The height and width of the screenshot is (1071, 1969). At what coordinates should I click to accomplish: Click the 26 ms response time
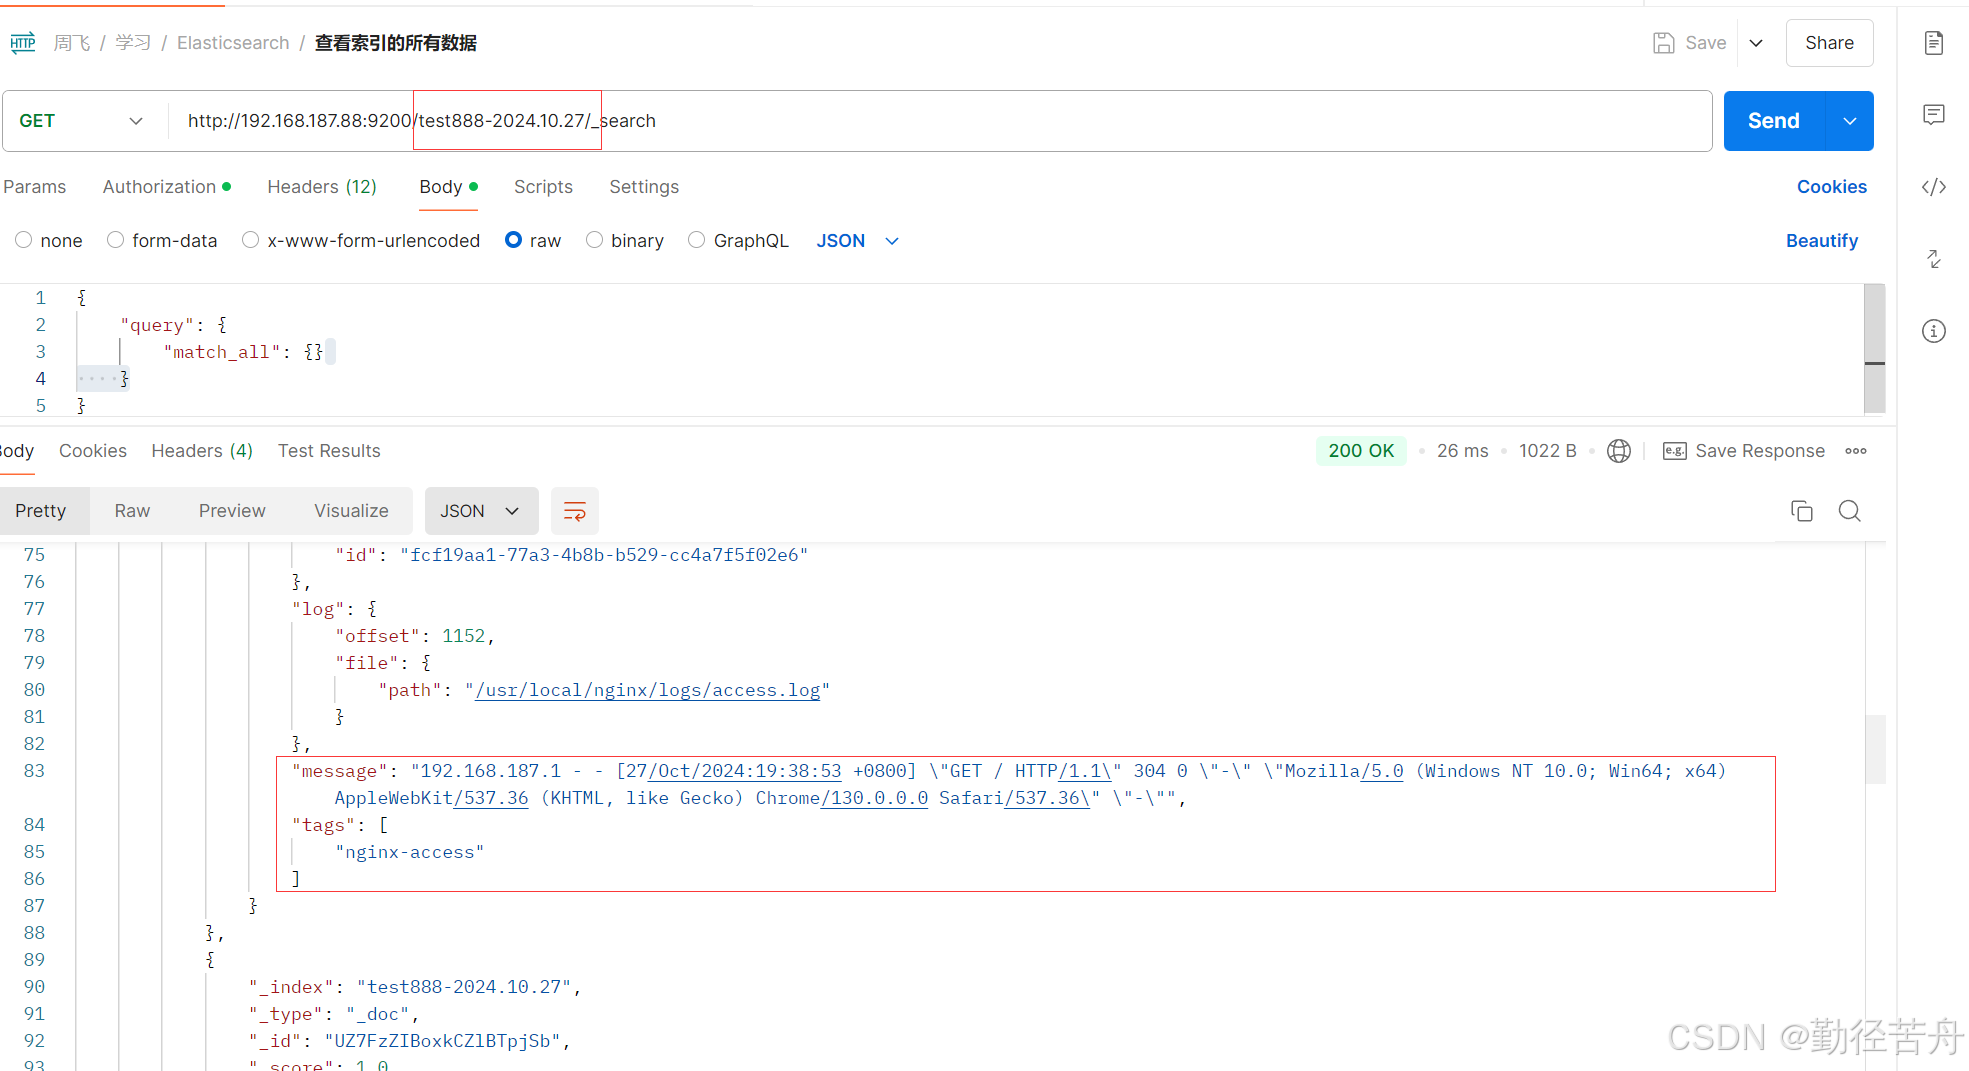[1462, 451]
